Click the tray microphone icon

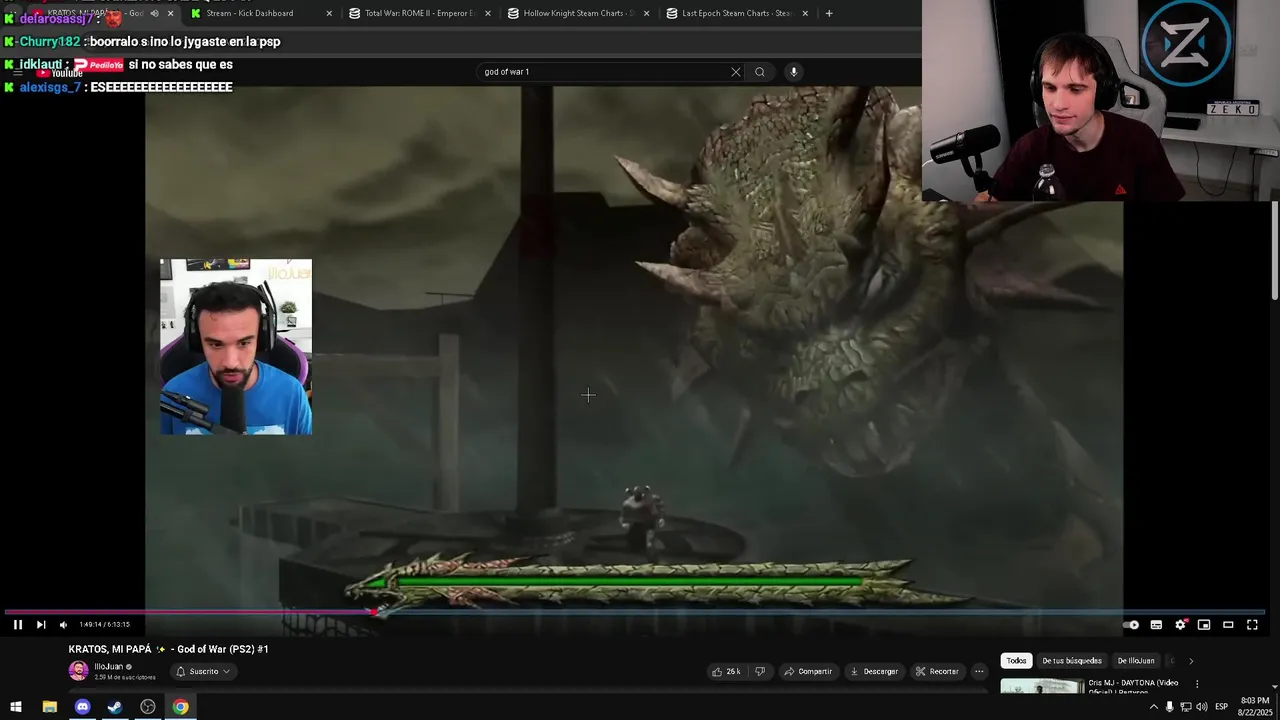tap(1169, 707)
